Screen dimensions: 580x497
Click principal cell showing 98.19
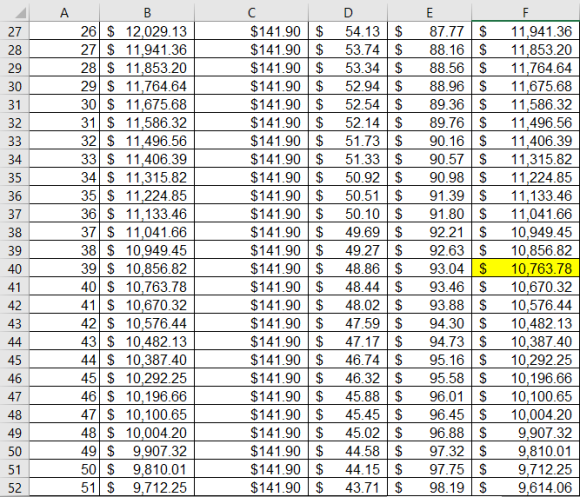(x=429, y=487)
